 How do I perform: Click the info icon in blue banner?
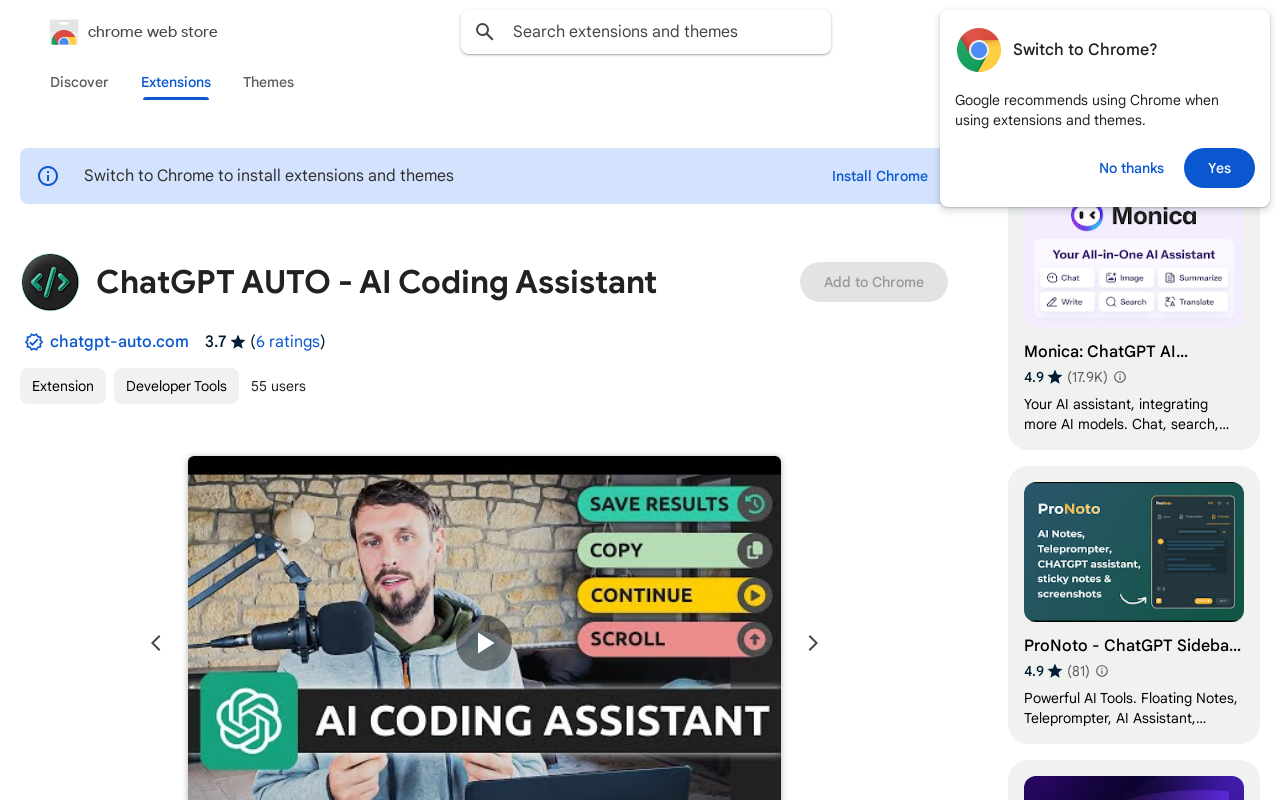pos(48,176)
